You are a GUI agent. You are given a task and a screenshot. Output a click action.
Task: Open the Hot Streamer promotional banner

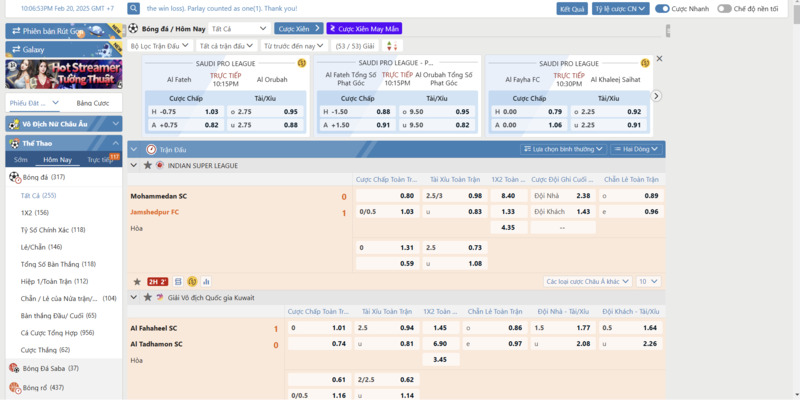tap(64, 74)
